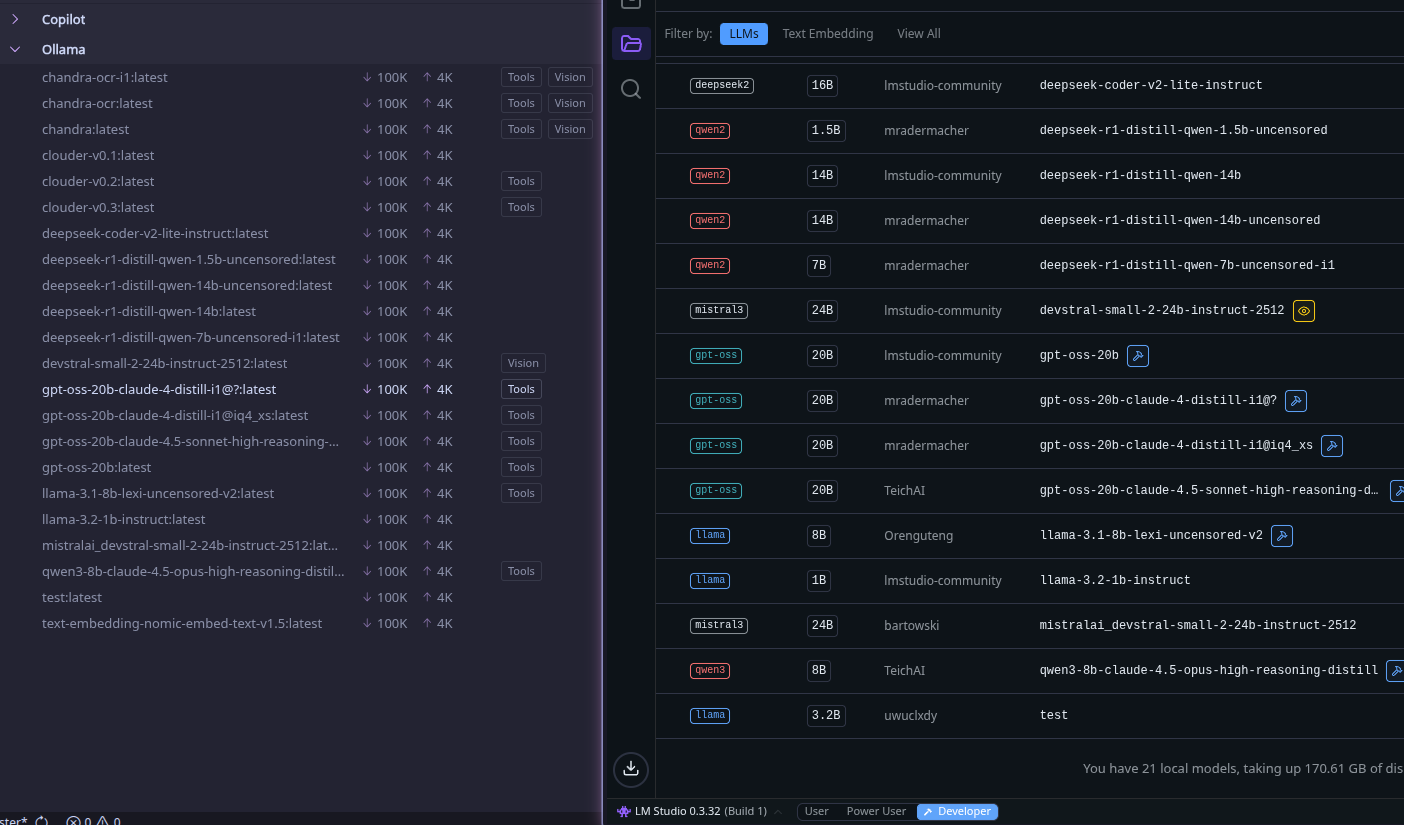Image resolution: width=1404 pixels, height=825 pixels.
Task: Click the tool-use wrench icon beside gpt-oss-20b
Action: pyautogui.click(x=1138, y=356)
